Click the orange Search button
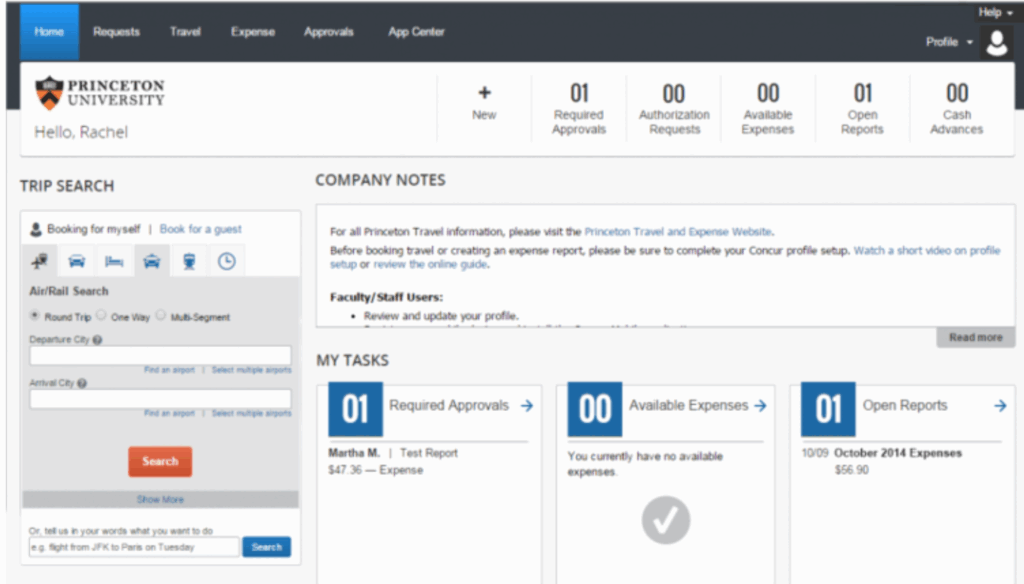This screenshot has width=1024, height=584. 160,461
